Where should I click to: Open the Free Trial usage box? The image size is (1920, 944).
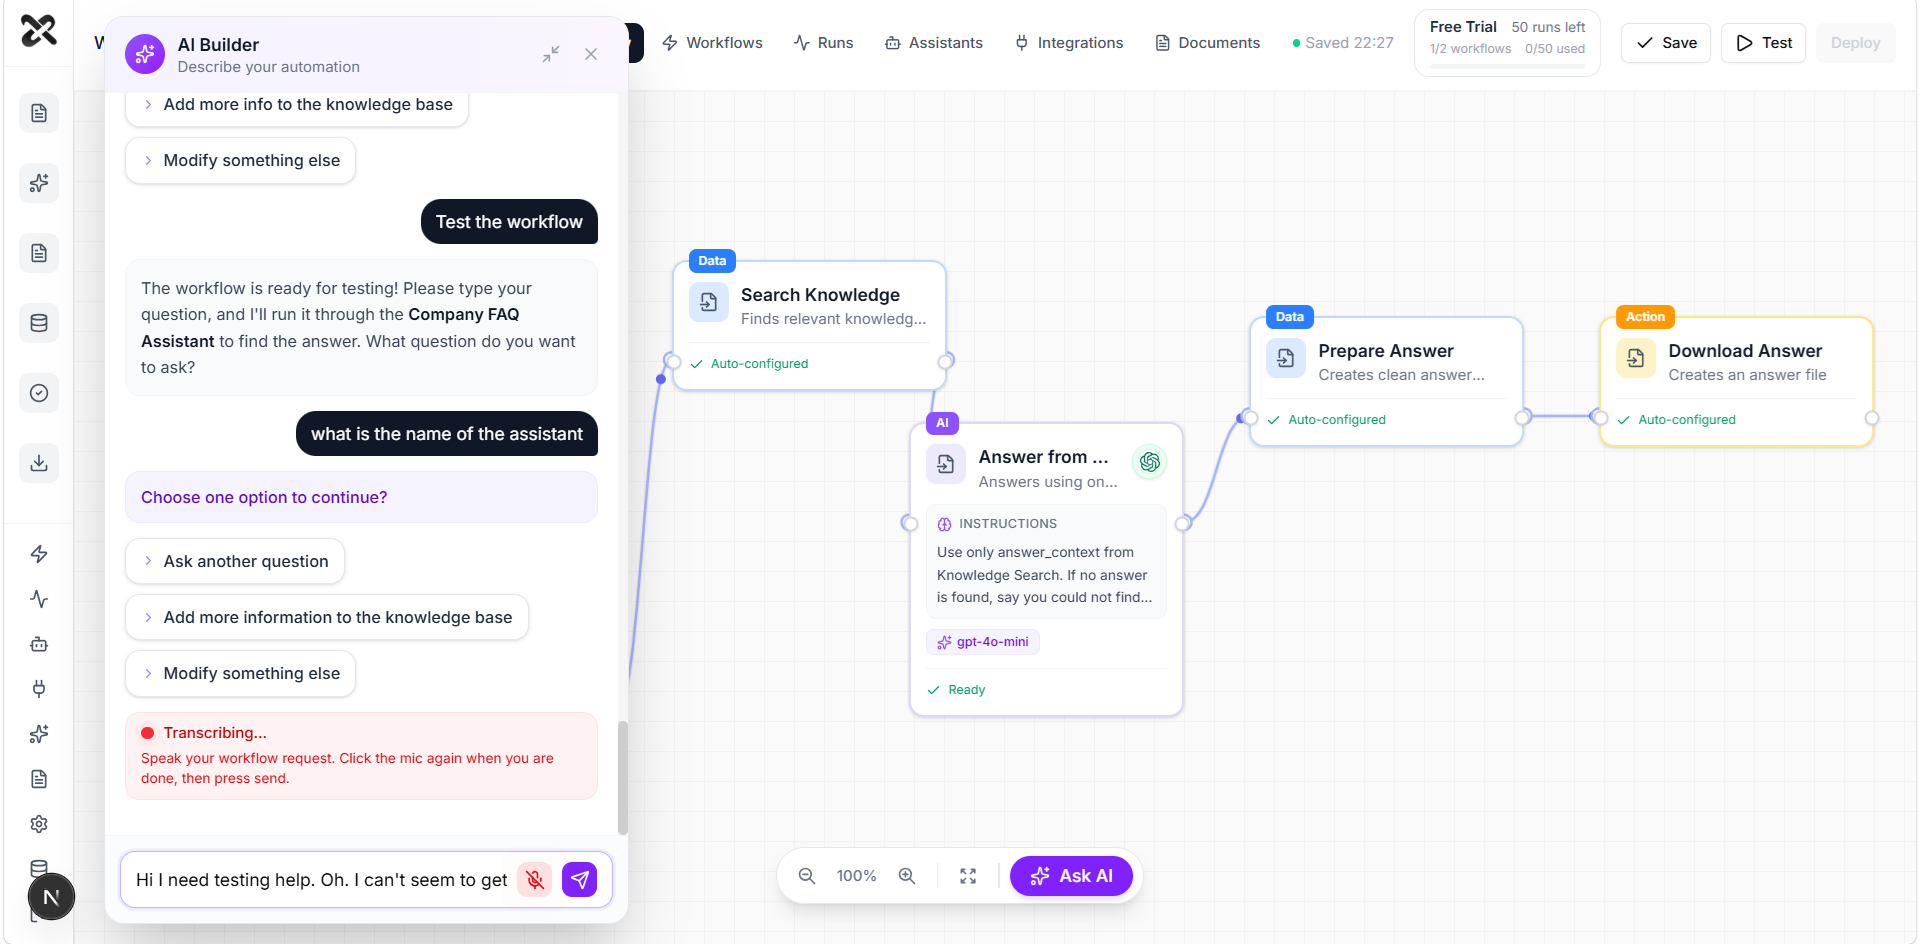(1507, 43)
